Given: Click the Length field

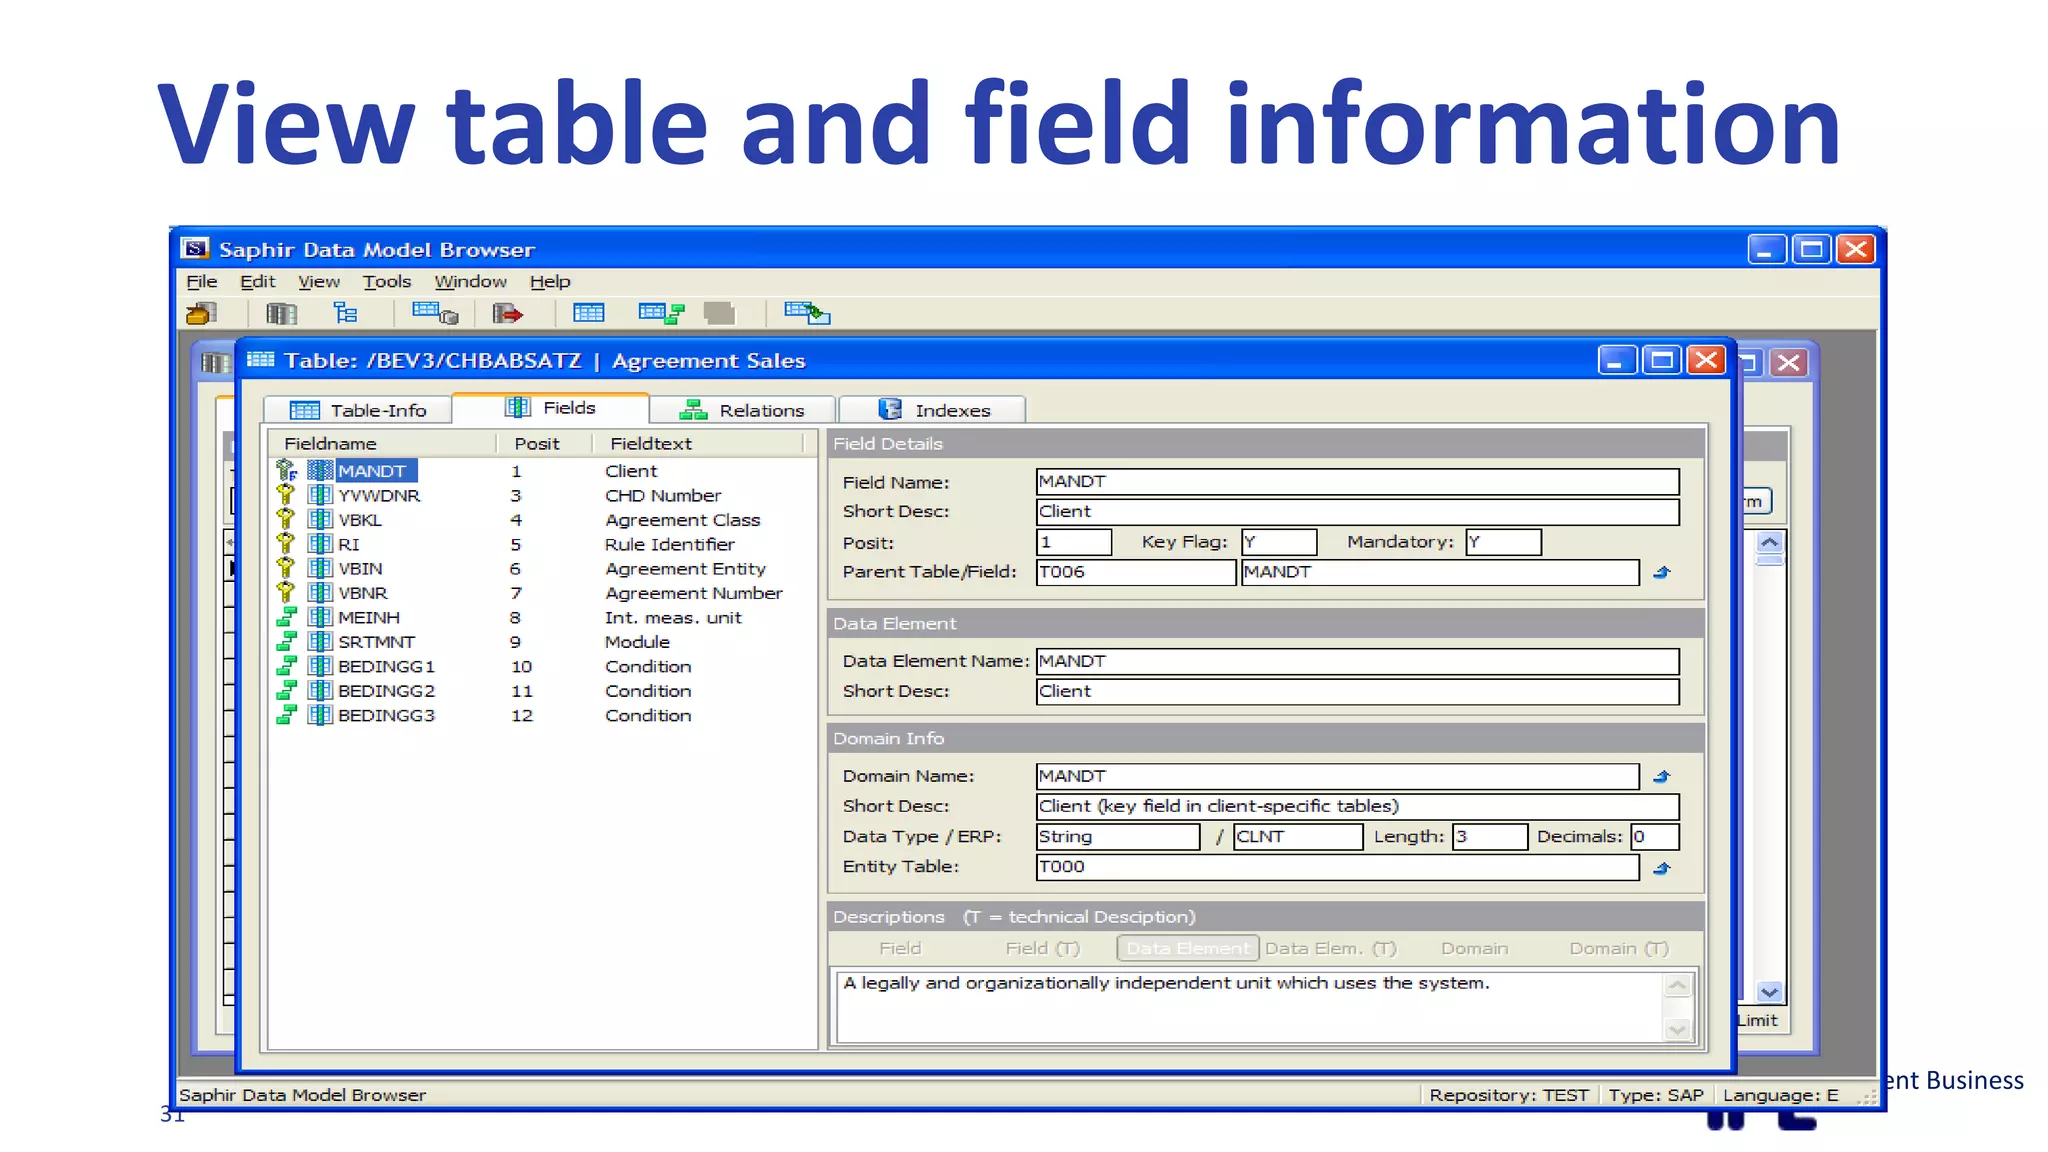Looking at the screenshot, I should tap(1490, 837).
